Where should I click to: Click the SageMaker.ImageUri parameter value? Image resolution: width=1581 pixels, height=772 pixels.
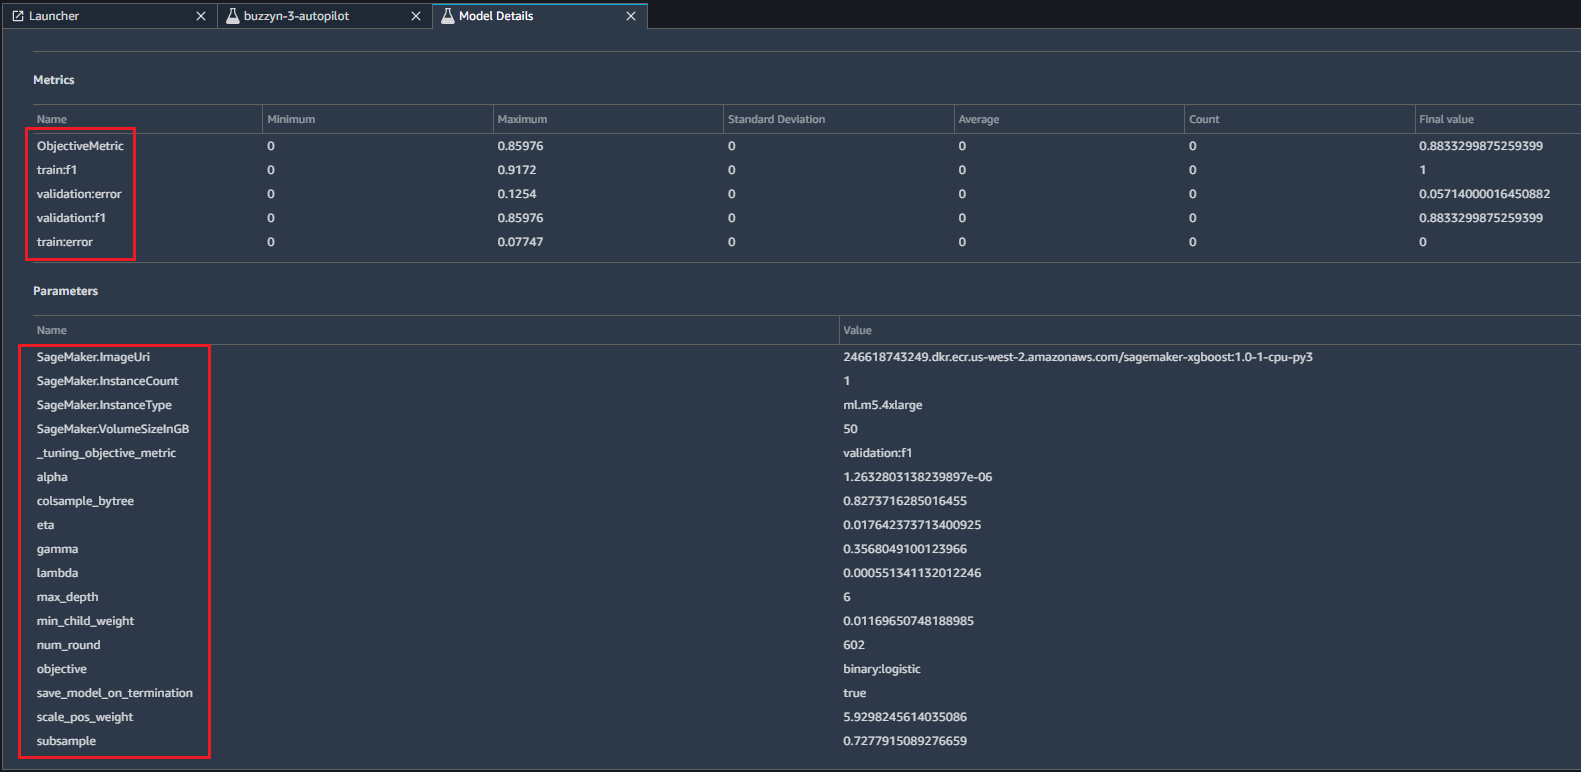click(x=1077, y=357)
